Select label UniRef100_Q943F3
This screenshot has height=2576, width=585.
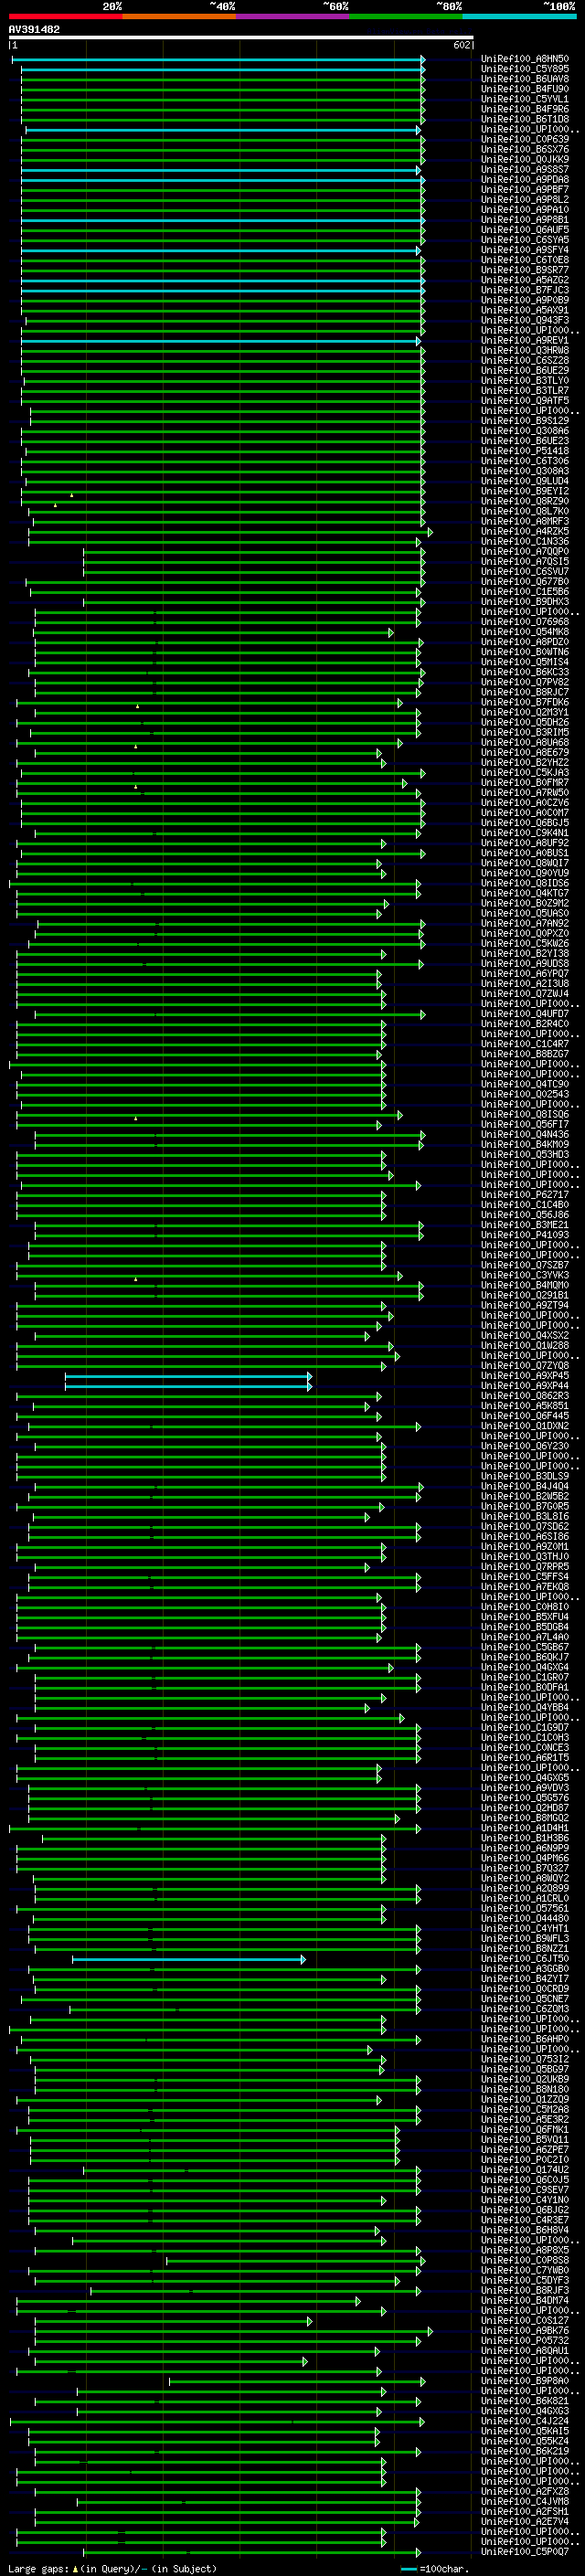click(x=525, y=321)
